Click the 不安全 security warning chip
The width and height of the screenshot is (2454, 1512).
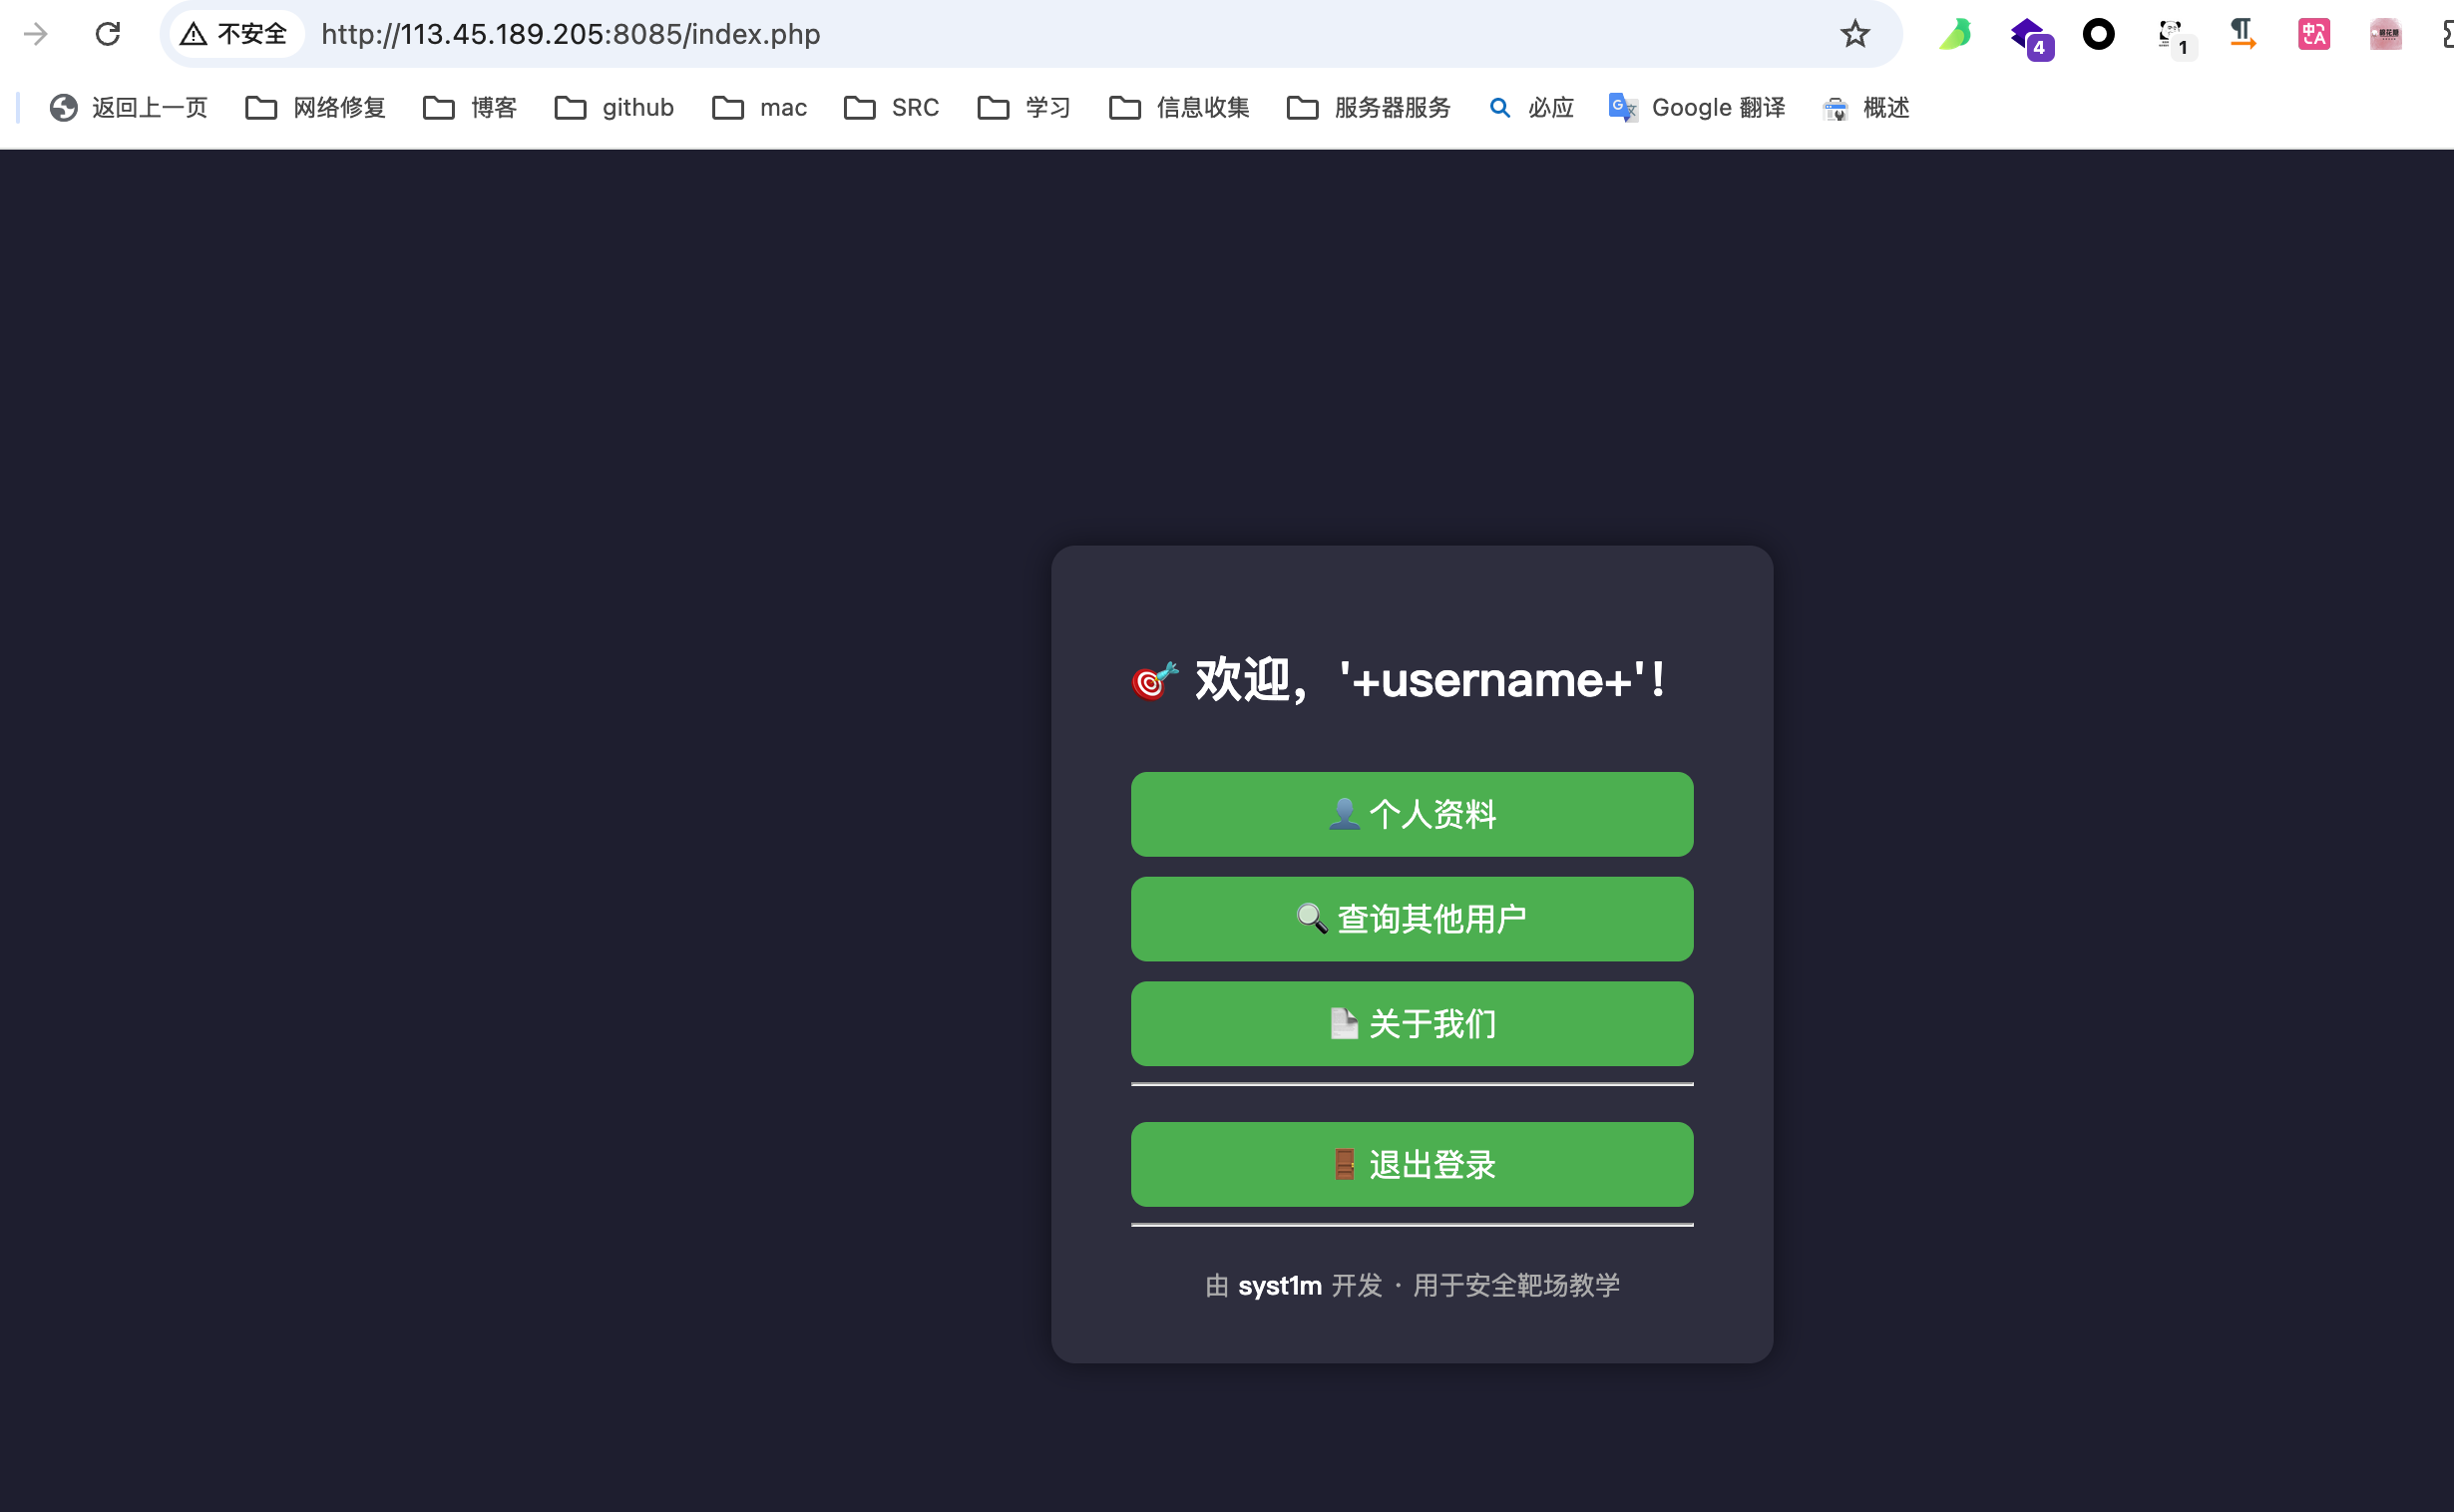coord(234,34)
